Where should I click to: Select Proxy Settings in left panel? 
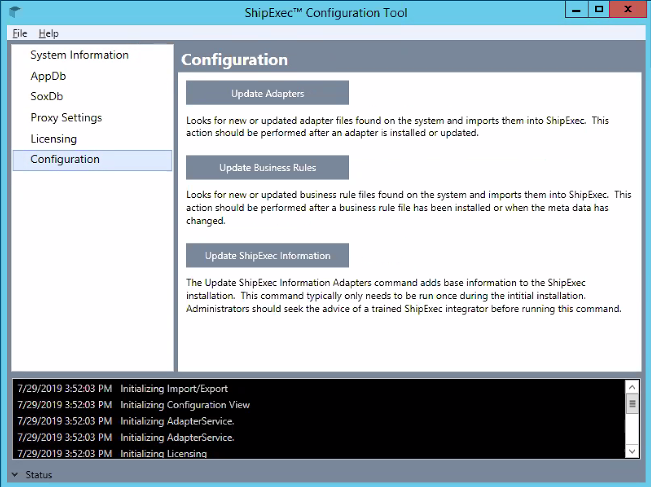pos(66,118)
